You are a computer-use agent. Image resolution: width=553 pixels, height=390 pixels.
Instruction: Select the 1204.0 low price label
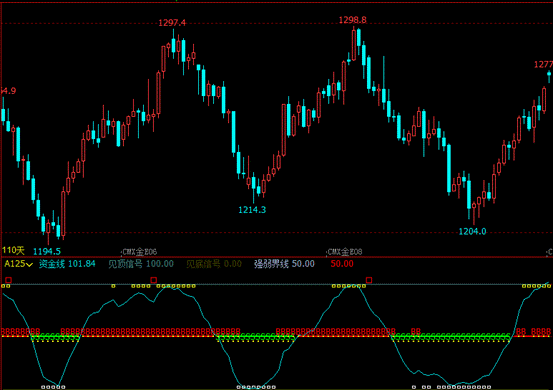tap(472, 231)
